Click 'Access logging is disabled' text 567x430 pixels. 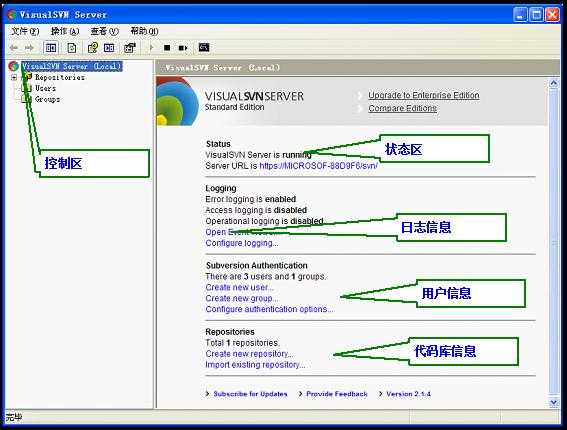tap(256, 210)
